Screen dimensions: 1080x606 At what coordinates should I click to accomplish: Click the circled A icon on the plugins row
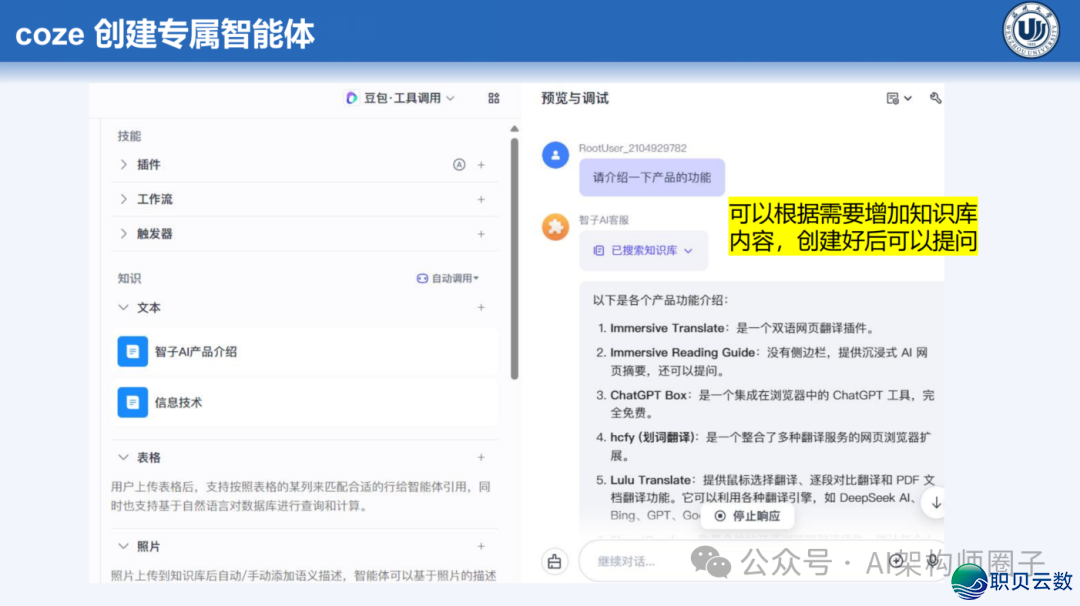459,165
